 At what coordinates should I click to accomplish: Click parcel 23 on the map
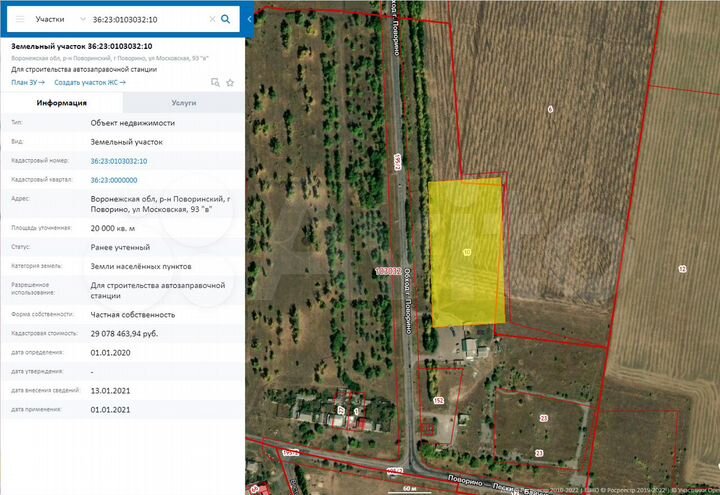tap(544, 417)
